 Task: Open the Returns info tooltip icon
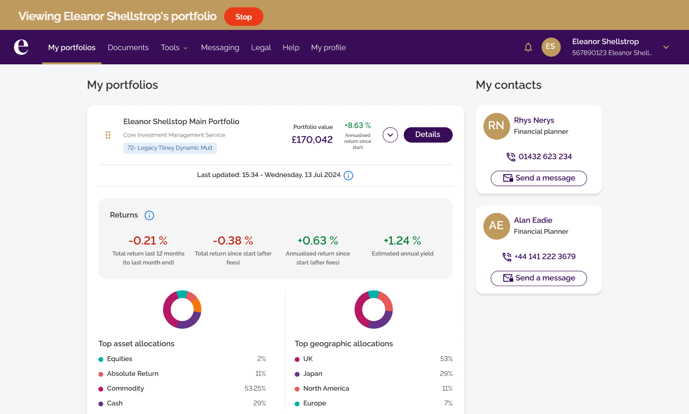[x=149, y=215]
